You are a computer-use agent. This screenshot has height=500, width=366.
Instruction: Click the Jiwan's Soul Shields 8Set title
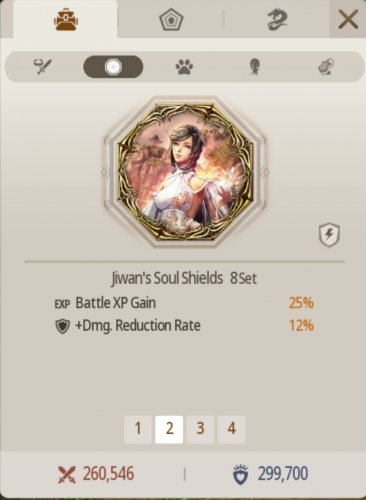pyautogui.click(x=184, y=278)
